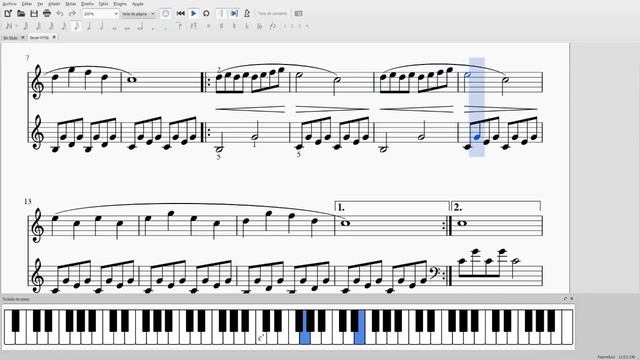This screenshot has width=640, height=360.
Task: Select the longa note duration
Action: click(140, 26)
